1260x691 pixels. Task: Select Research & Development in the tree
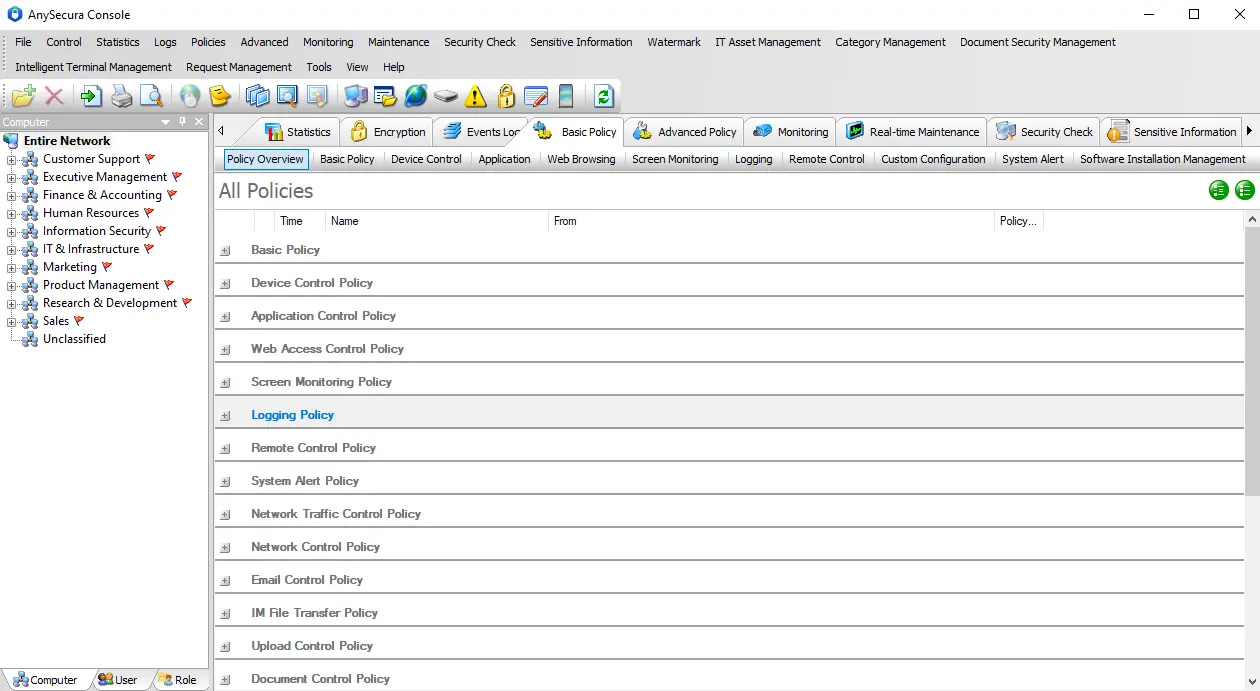tap(110, 303)
